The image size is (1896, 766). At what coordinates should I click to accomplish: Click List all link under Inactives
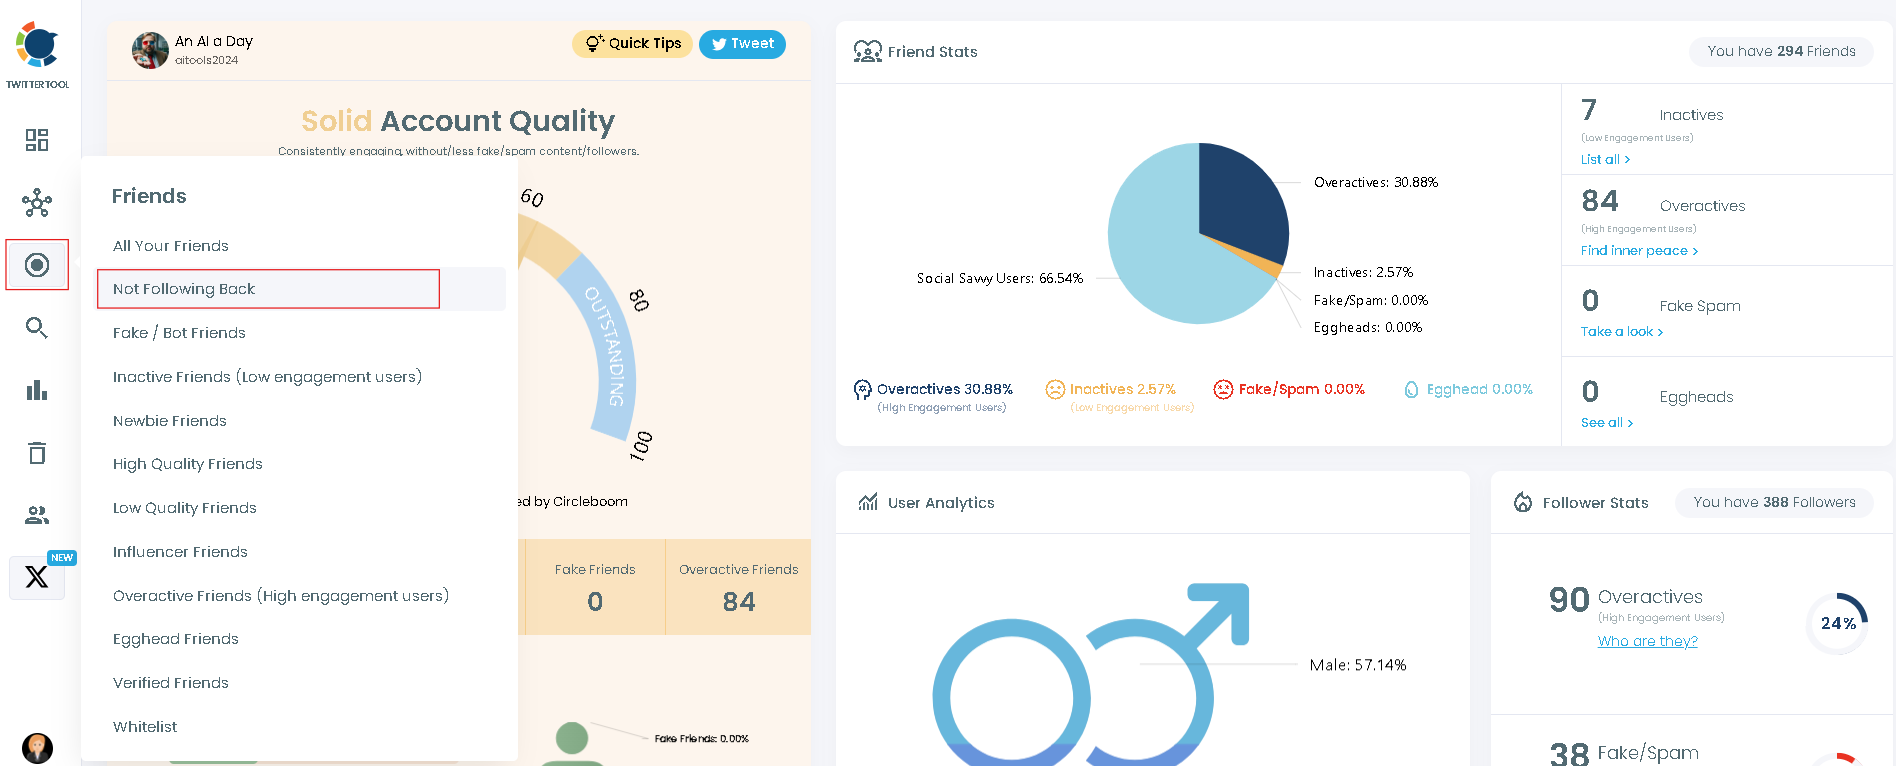[1605, 160]
